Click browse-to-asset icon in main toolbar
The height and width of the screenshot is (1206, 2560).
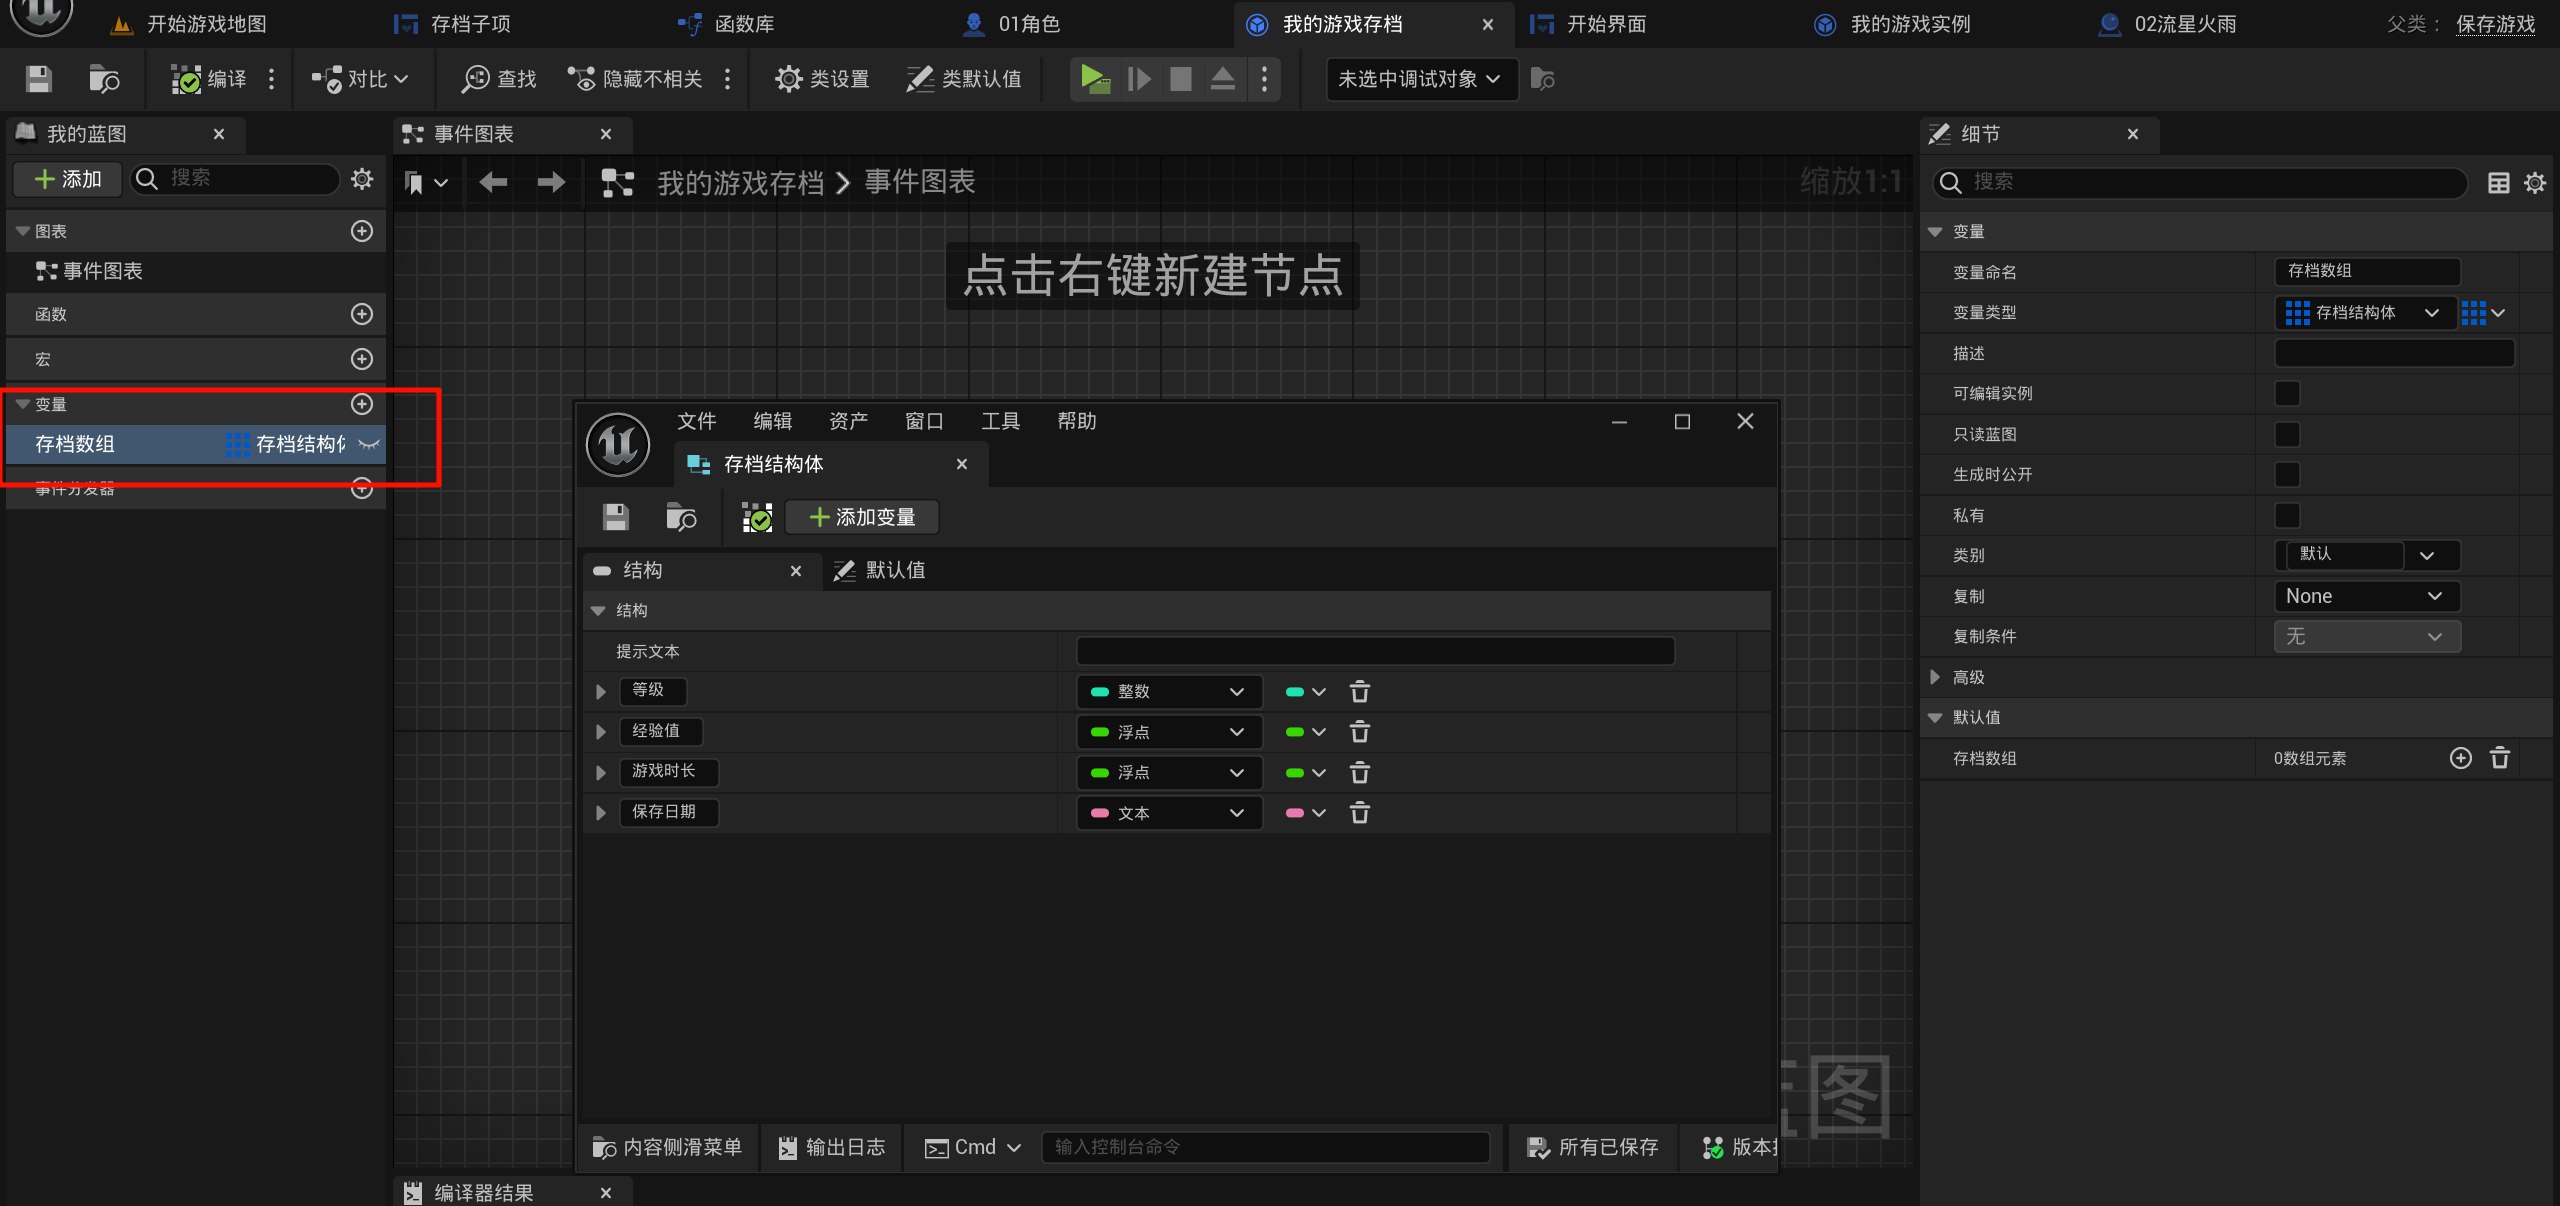(104, 79)
